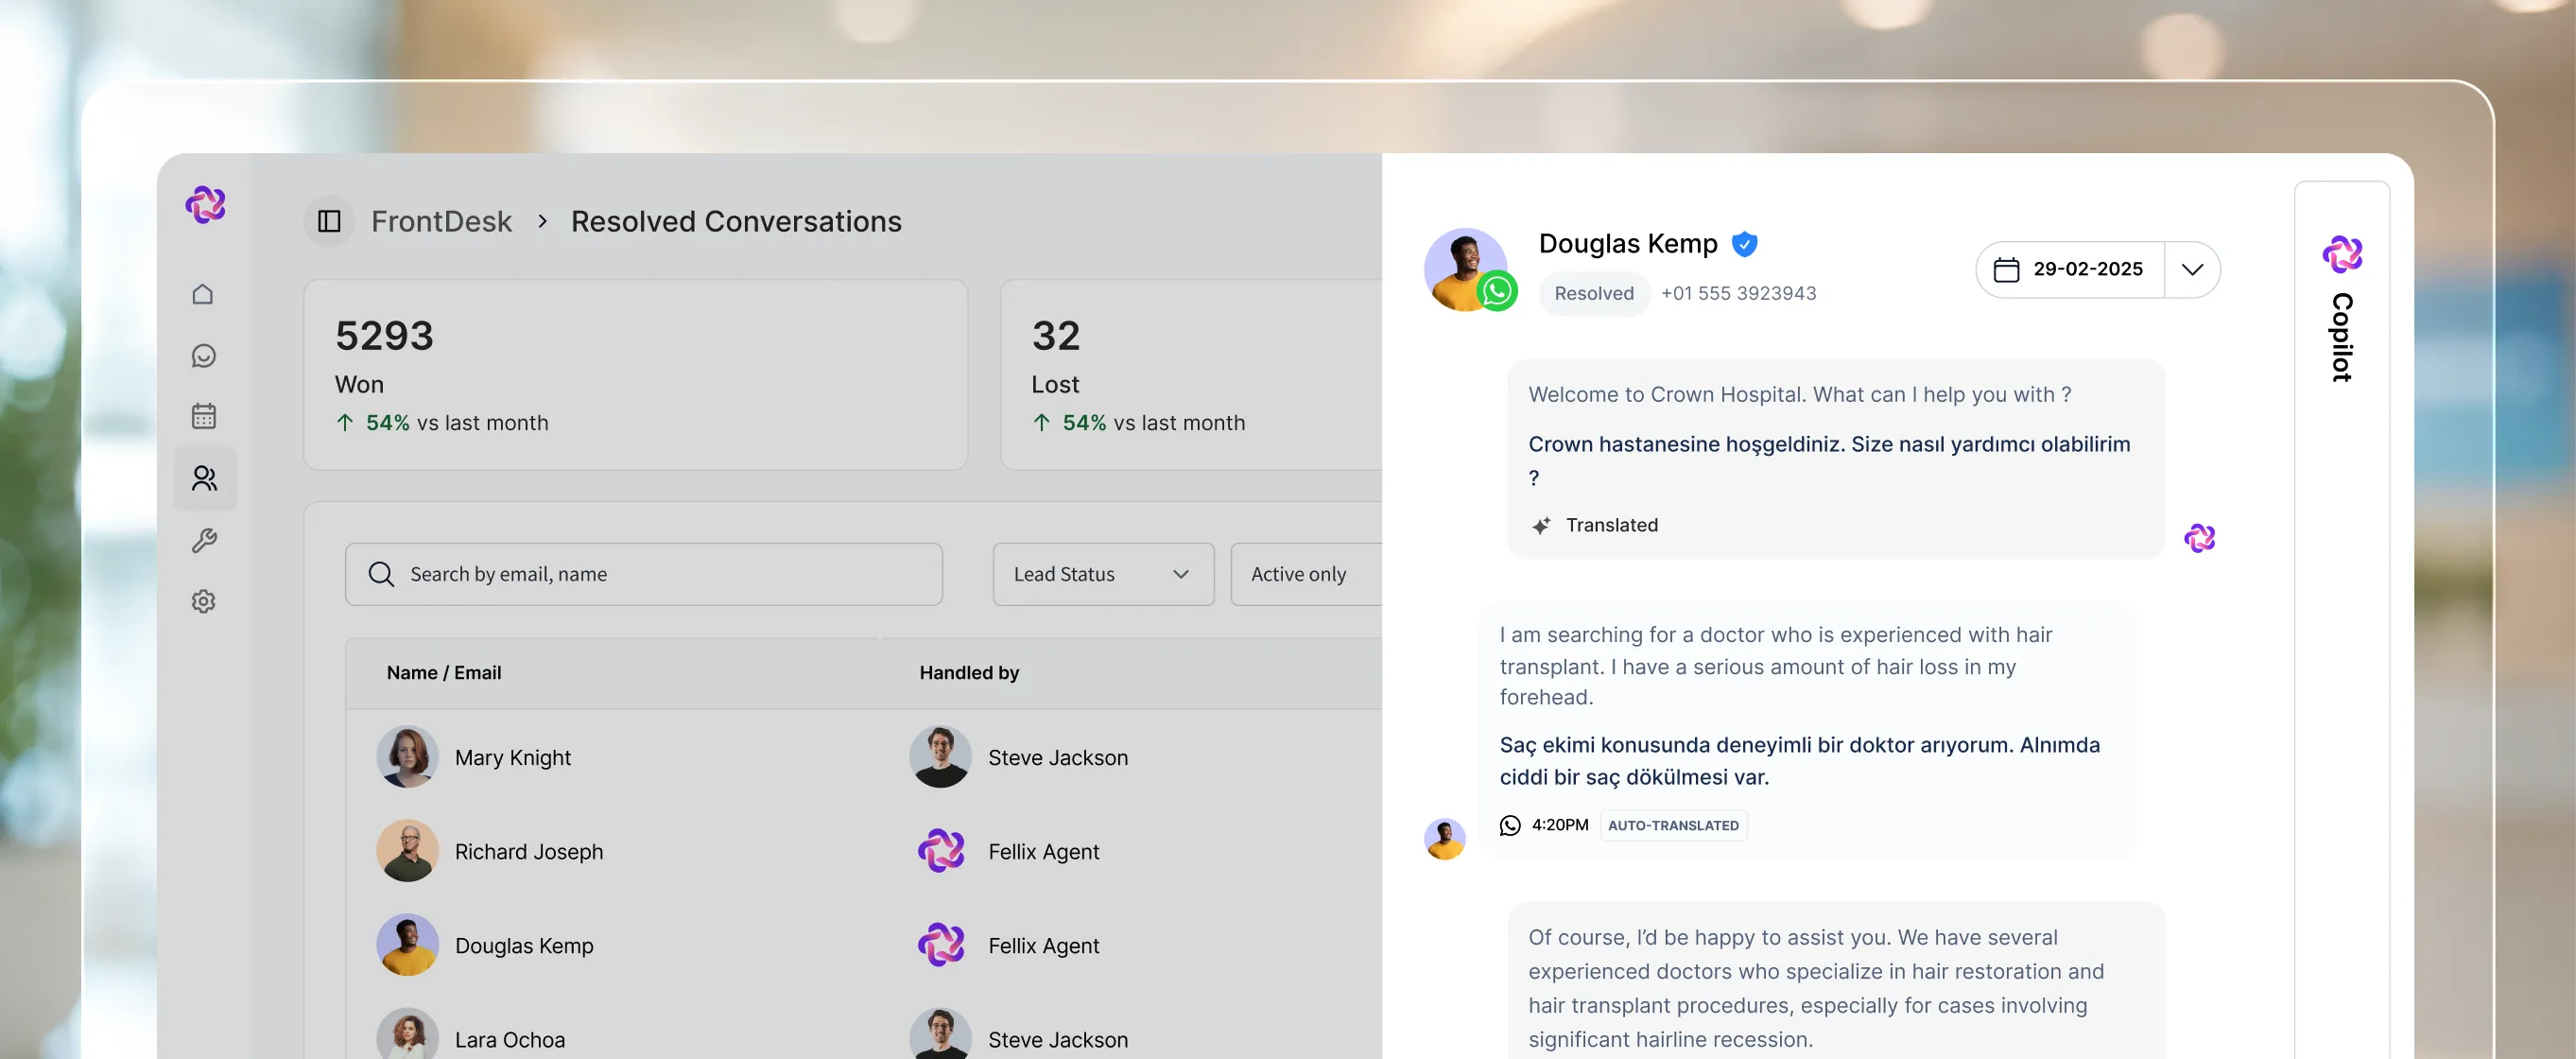Click the blue verified badge next to Douglas Kemp

(x=1745, y=244)
